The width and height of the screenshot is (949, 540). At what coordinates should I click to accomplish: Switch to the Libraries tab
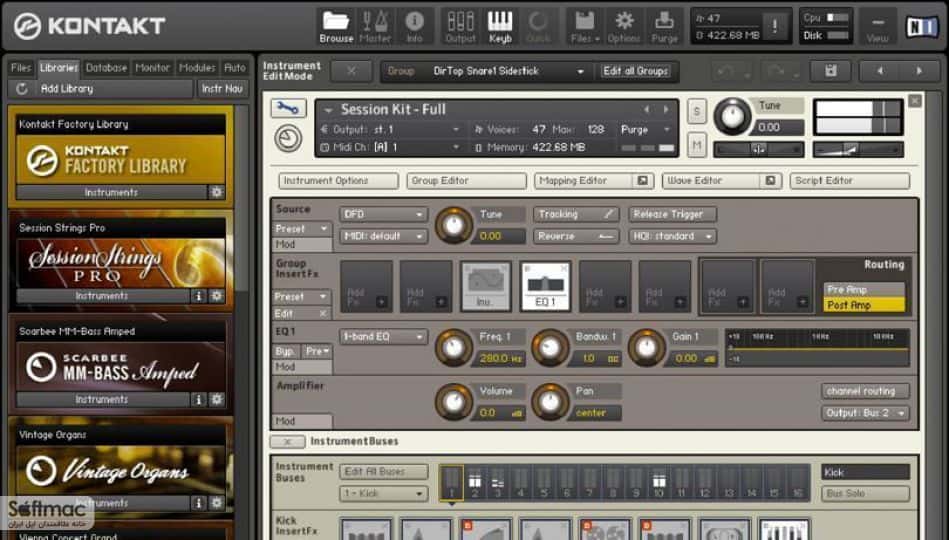click(59, 67)
